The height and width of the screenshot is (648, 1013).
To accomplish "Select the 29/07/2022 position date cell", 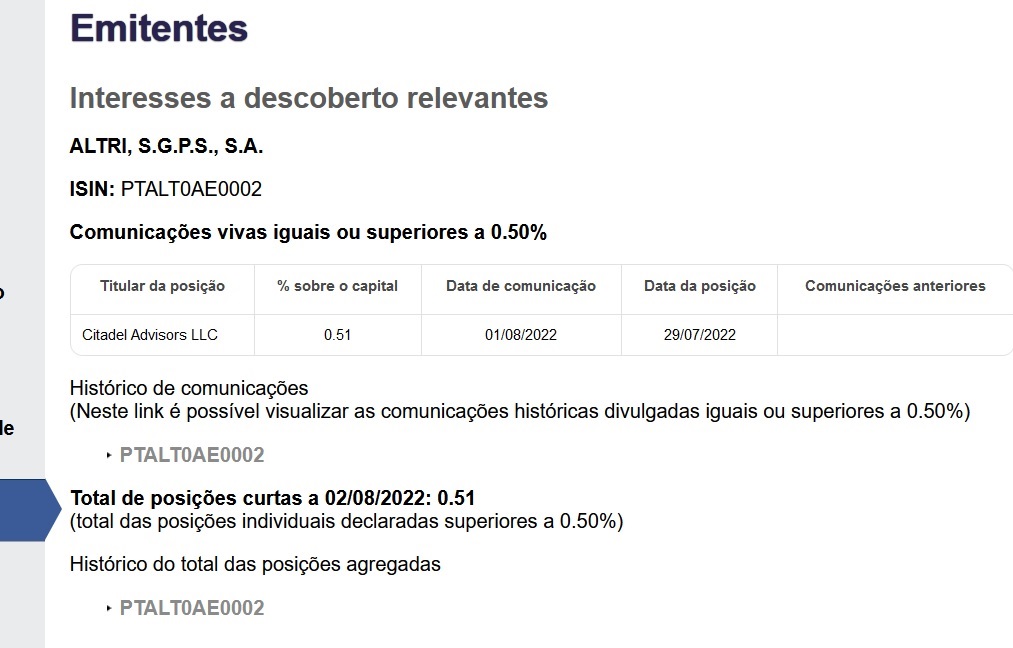I will 699,335.
